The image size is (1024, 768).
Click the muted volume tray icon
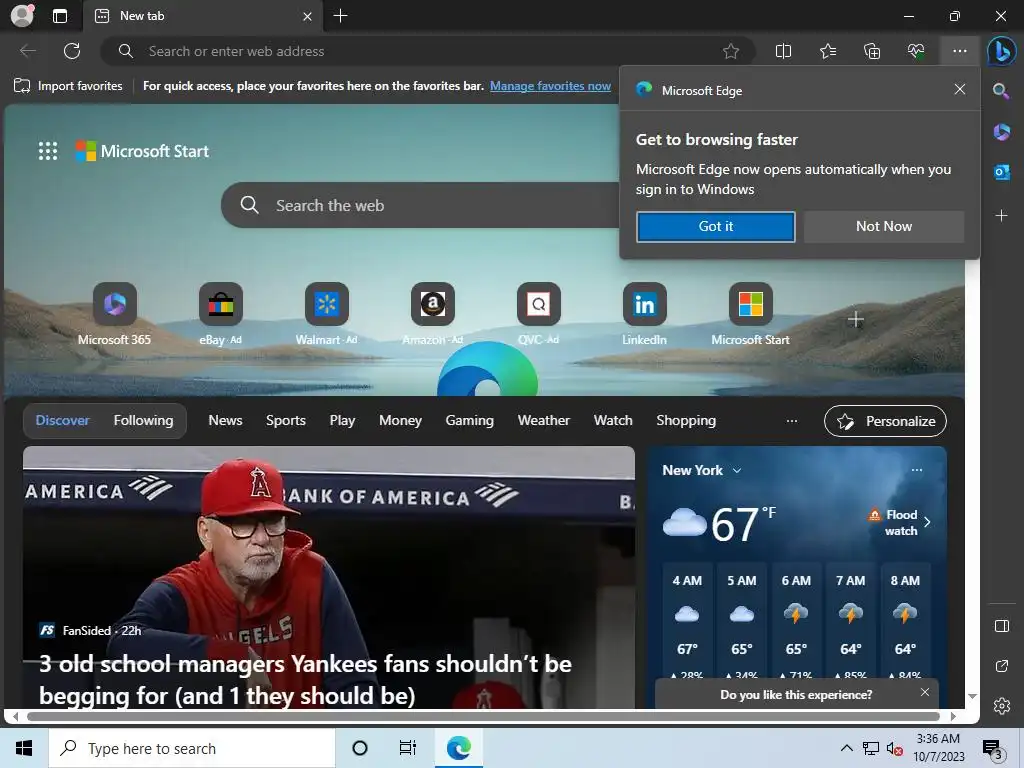pyautogui.click(x=894, y=749)
